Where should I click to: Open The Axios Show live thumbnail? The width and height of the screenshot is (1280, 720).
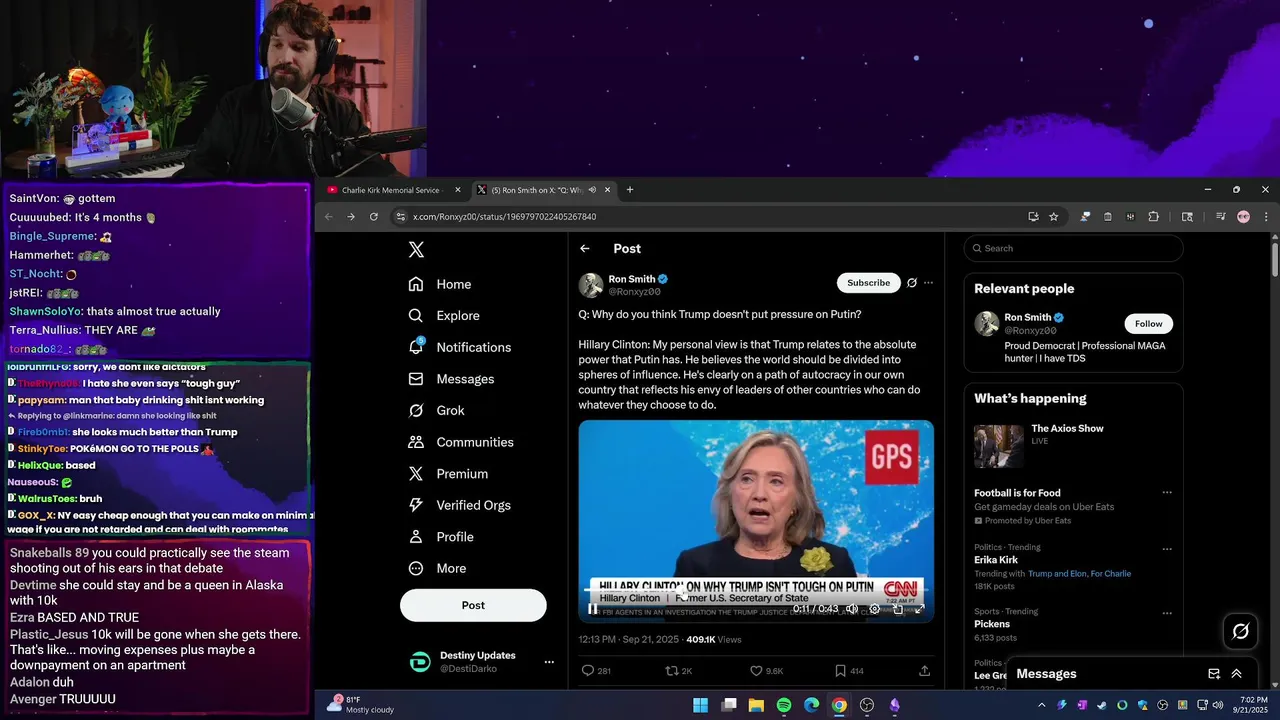(999, 446)
